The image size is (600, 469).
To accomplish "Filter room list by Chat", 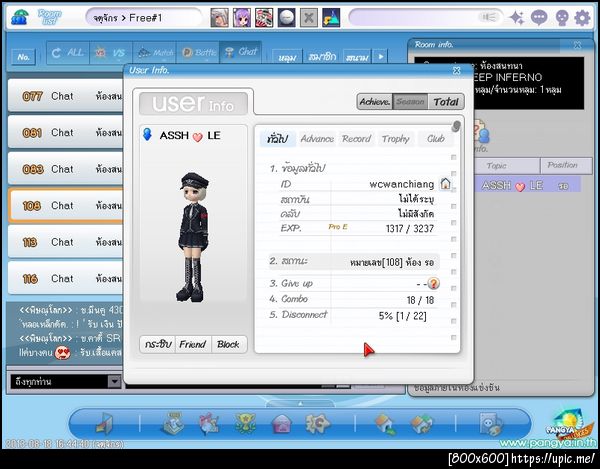I will (x=241, y=52).
